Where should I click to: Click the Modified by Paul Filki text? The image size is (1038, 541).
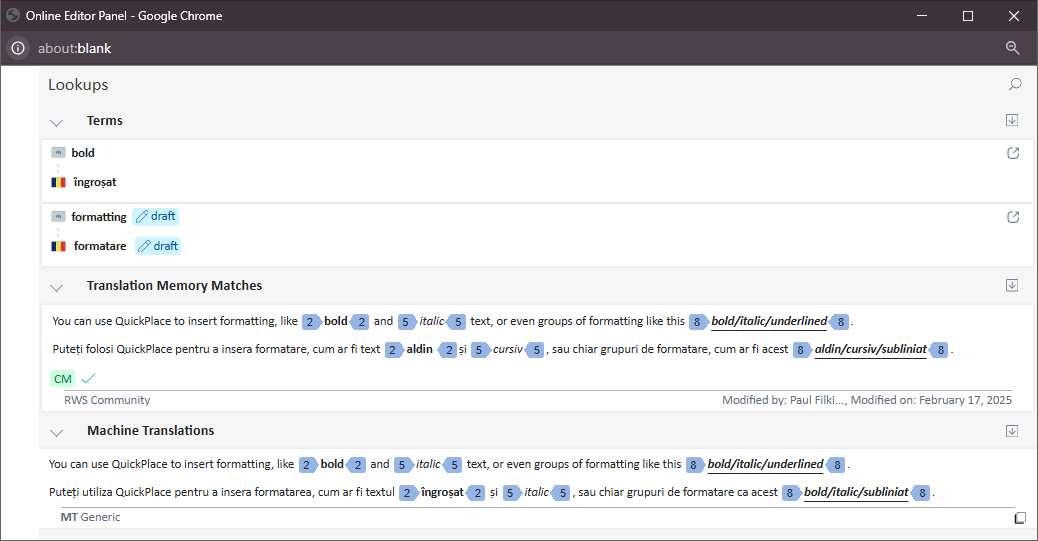(784, 400)
